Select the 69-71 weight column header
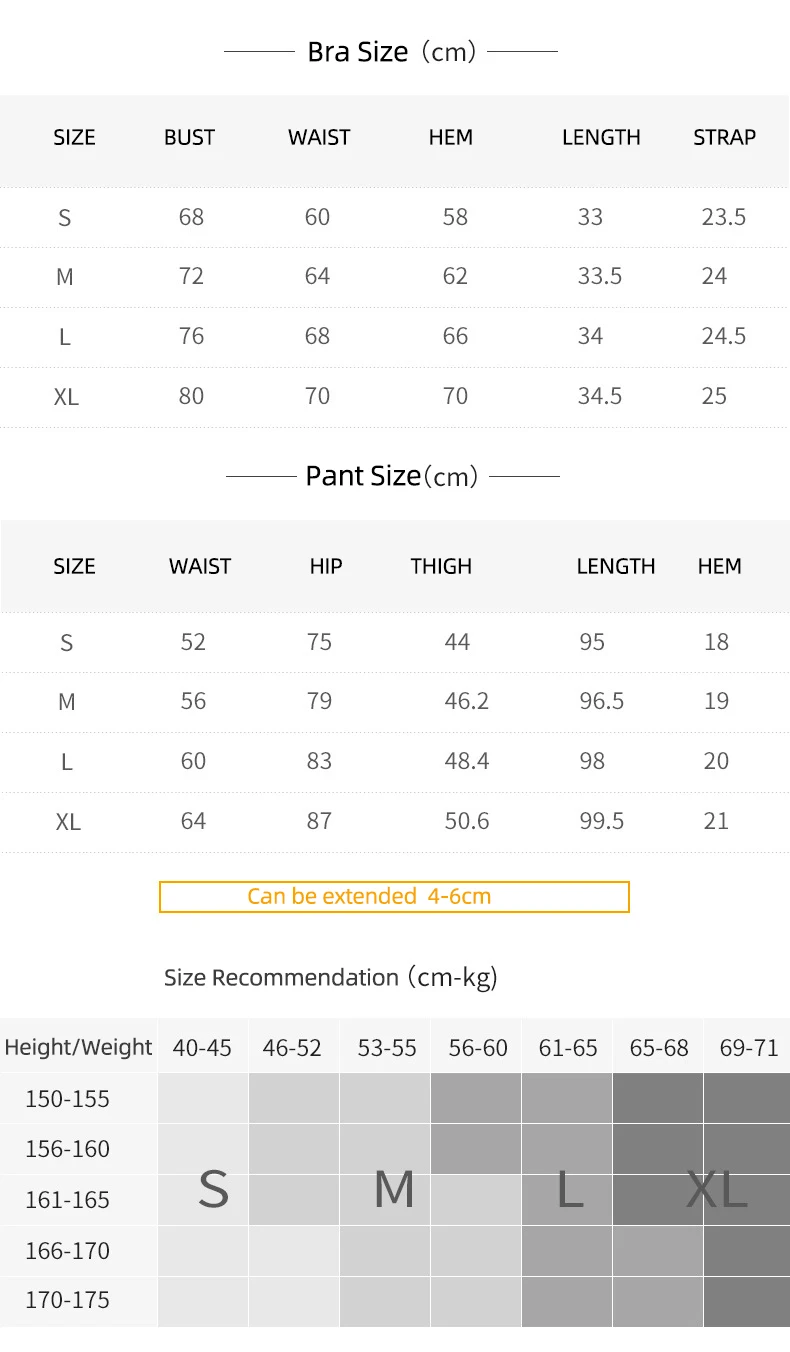This screenshot has width=790, height=1352. (748, 1048)
